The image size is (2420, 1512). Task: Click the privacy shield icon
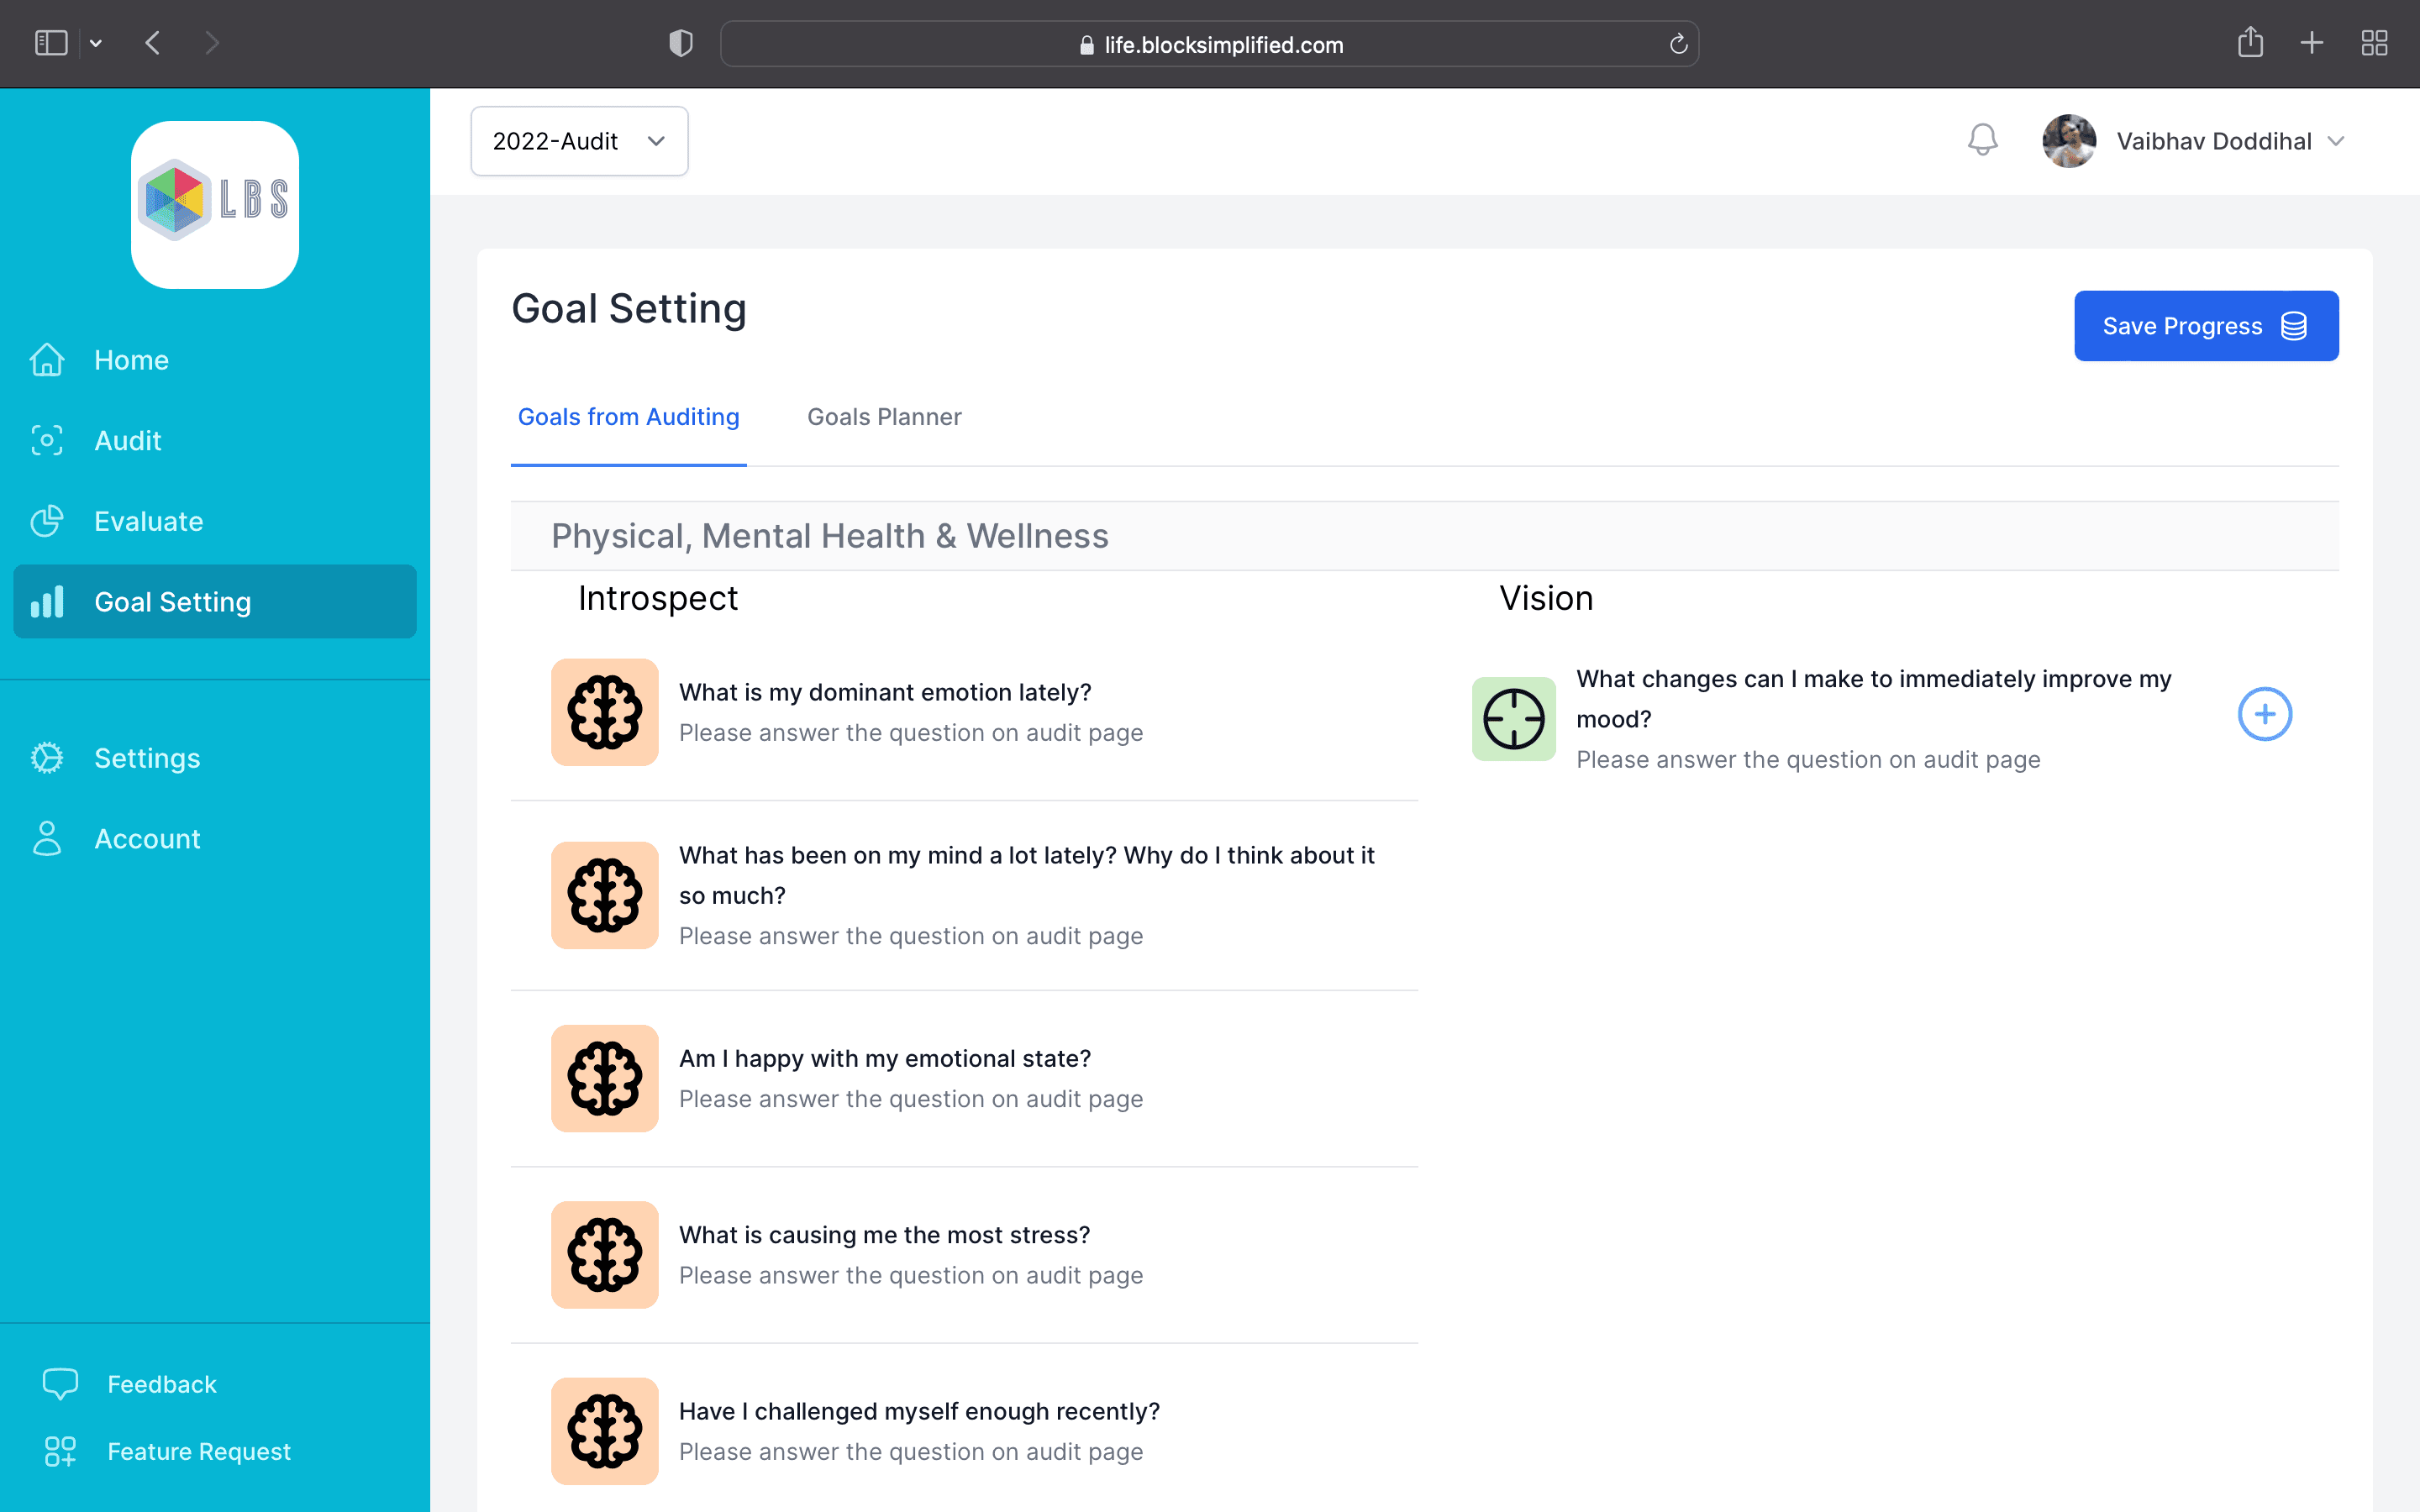(x=681, y=43)
